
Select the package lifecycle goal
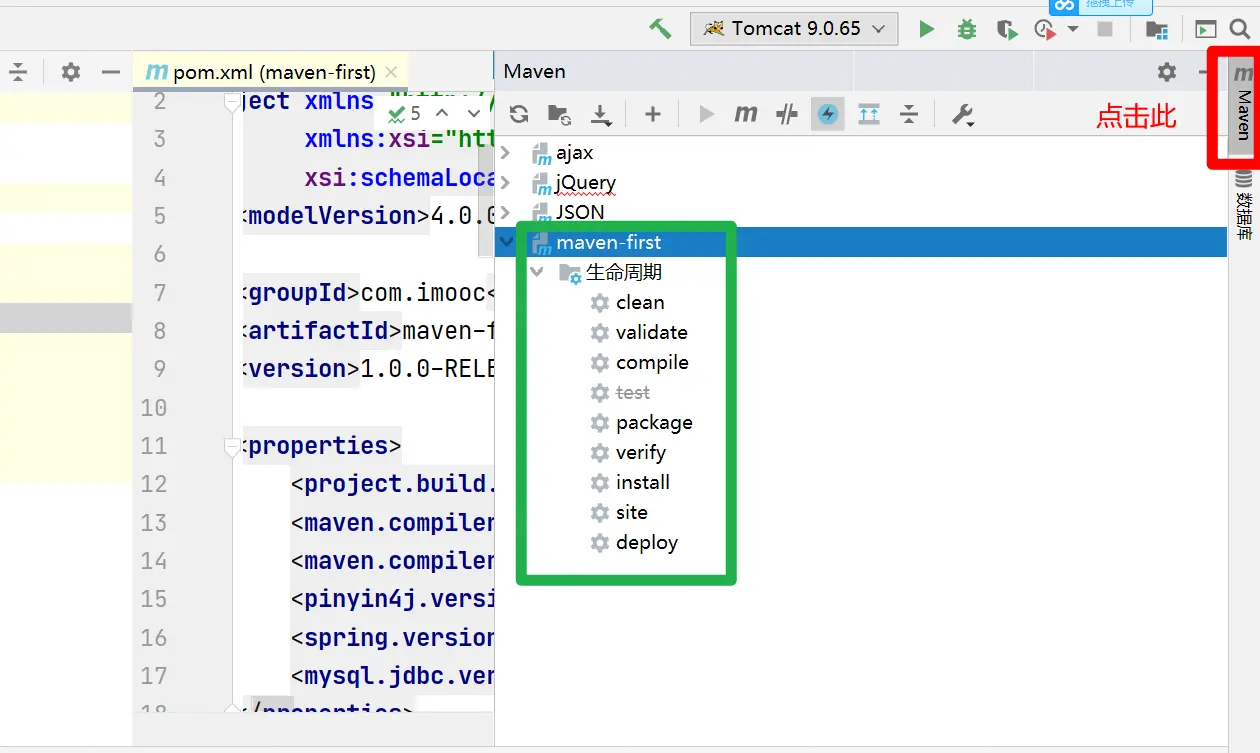pos(654,422)
